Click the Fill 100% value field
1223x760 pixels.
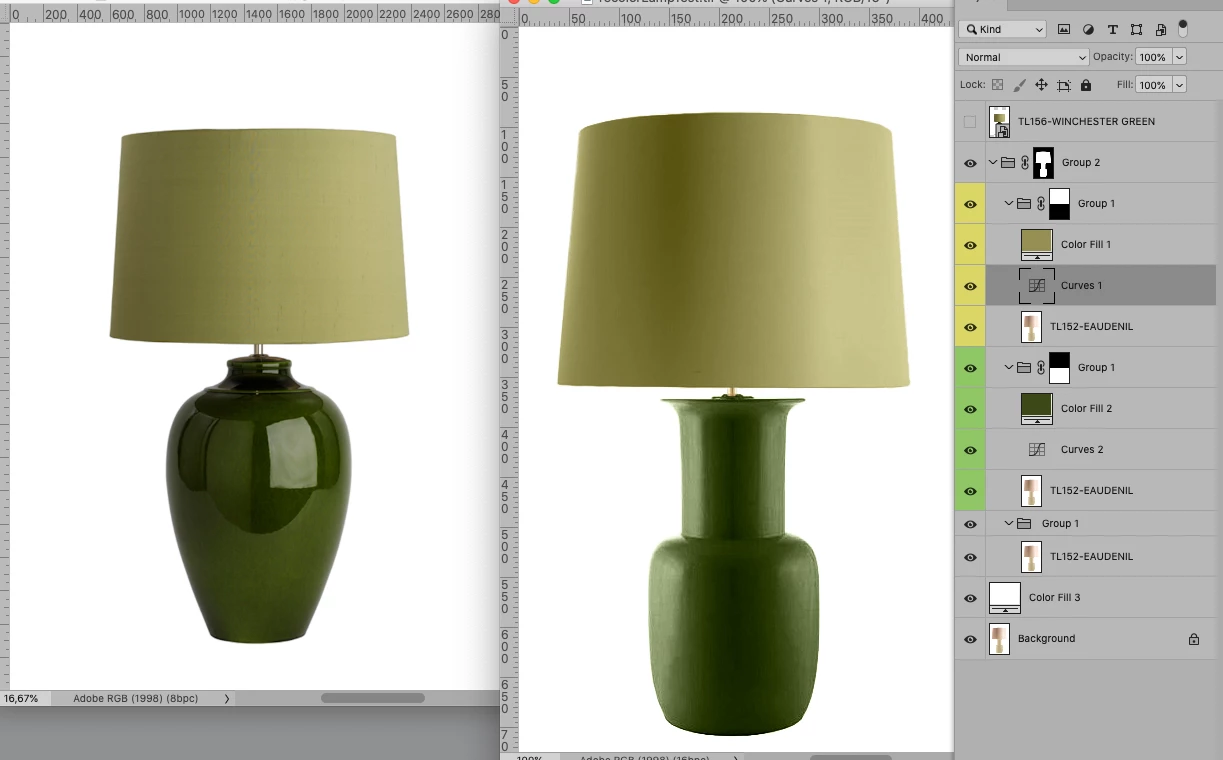tap(1153, 85)
